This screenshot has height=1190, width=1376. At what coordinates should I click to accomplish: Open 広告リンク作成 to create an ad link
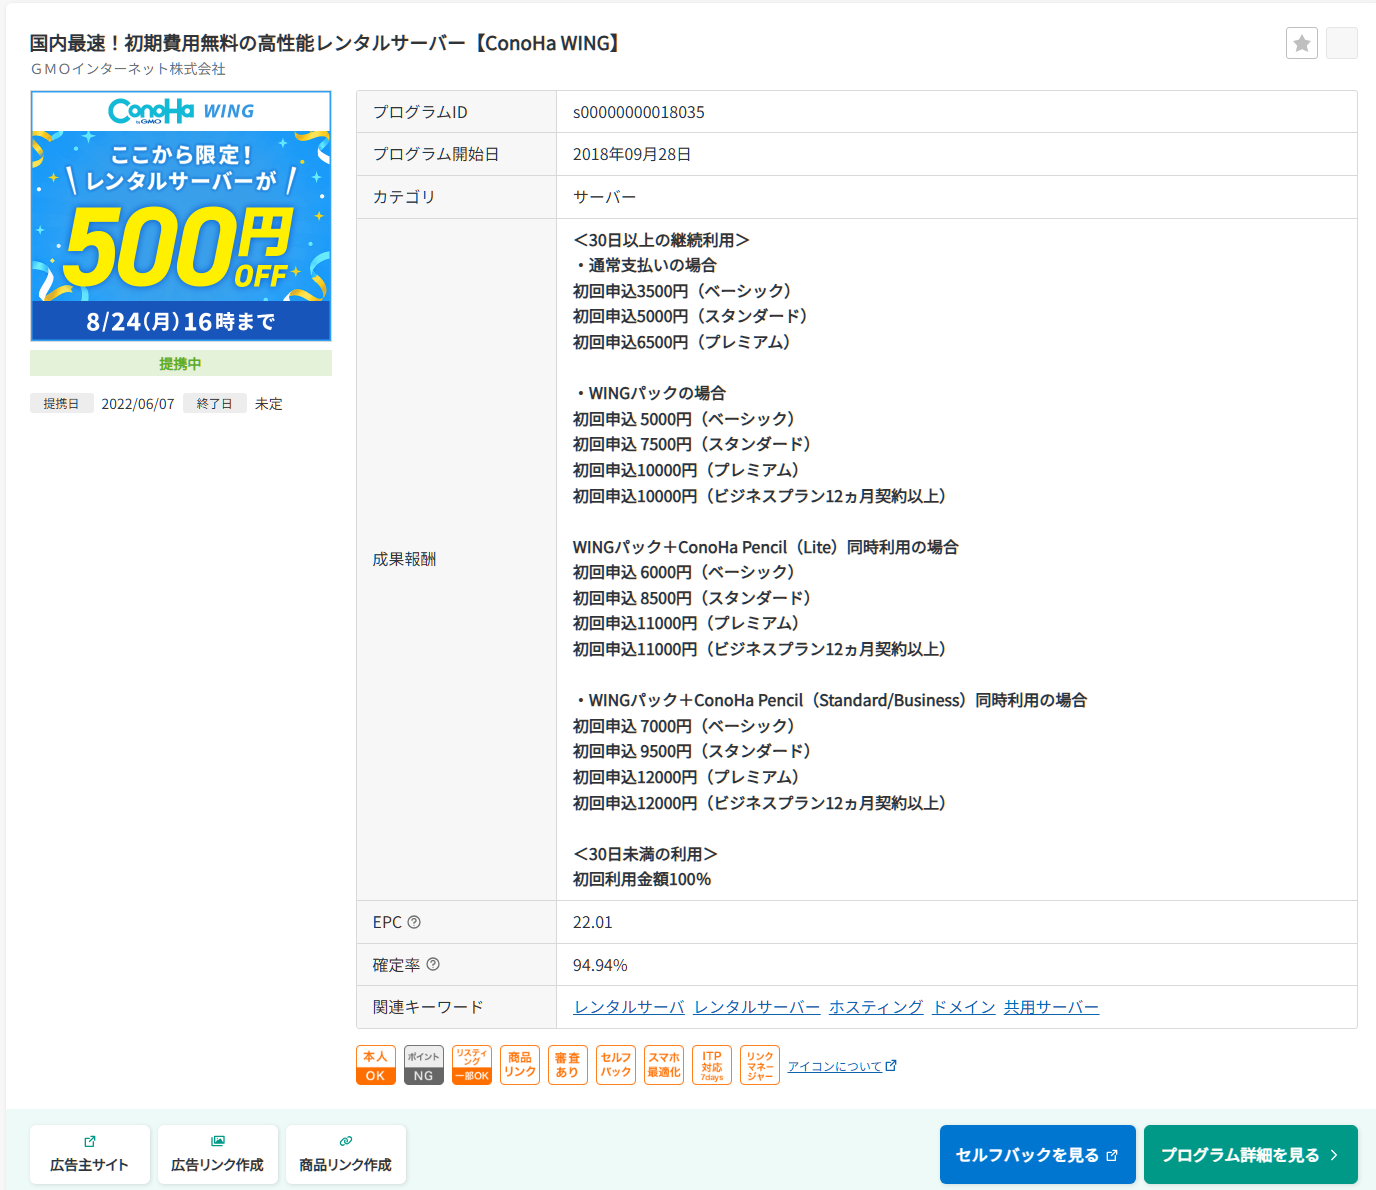(x=218, y=1154)
